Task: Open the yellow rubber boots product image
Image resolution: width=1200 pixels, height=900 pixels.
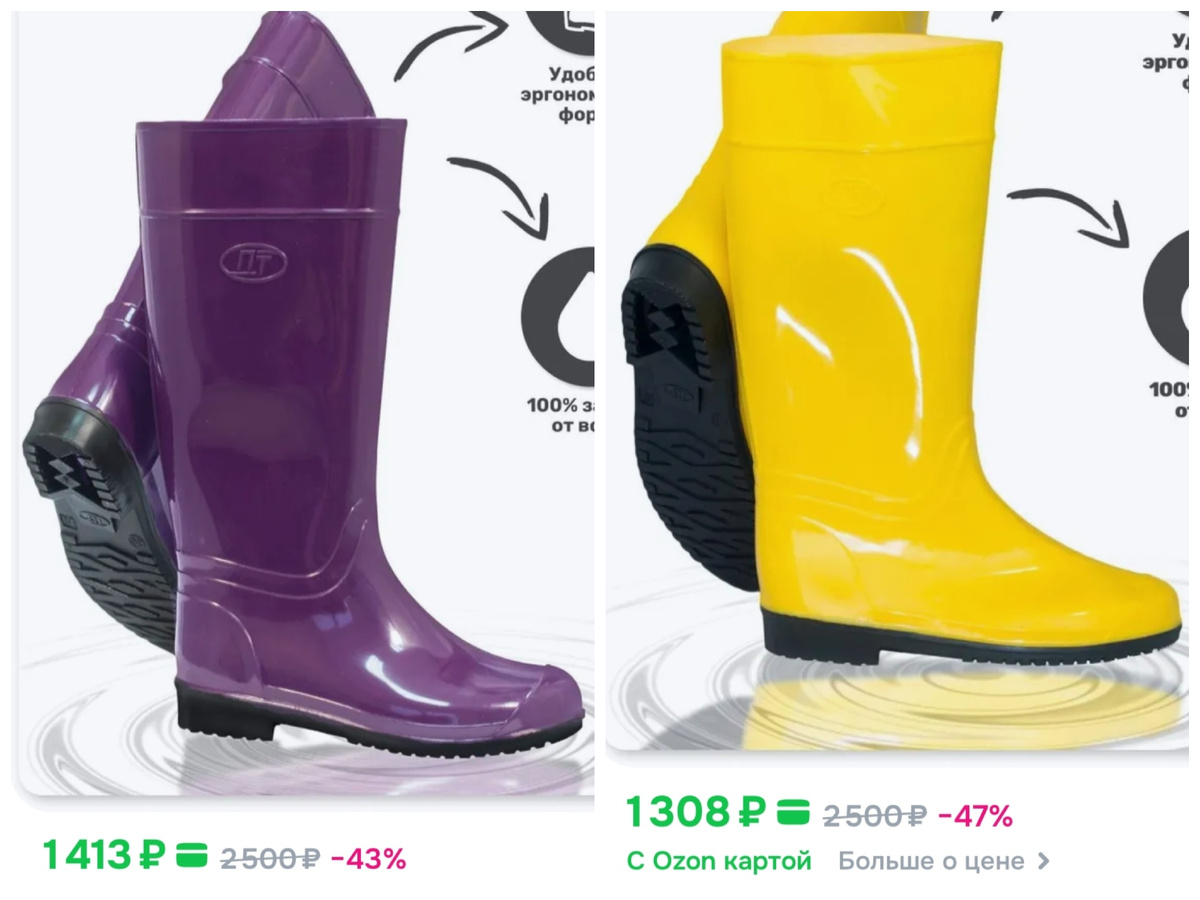Action: click(897, 380)
